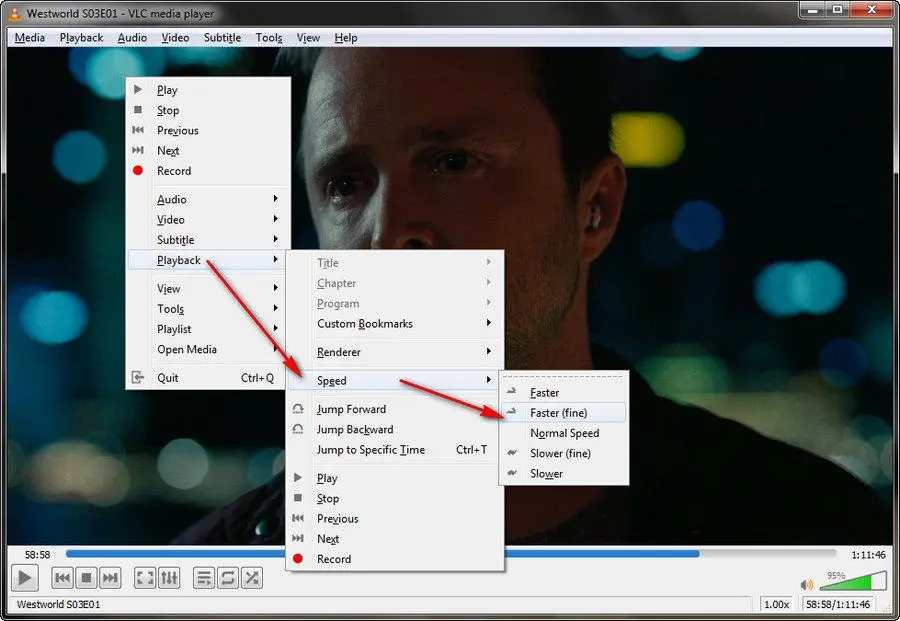Select Play in the first context menu
900x621 pixels.
click(208, 90)
